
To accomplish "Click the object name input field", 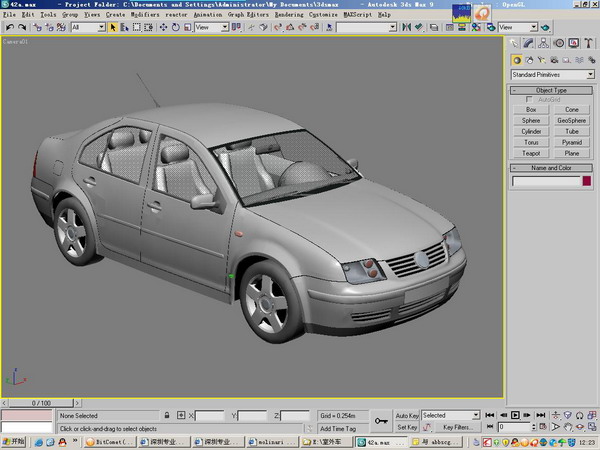I will click(x=546, y=181).
